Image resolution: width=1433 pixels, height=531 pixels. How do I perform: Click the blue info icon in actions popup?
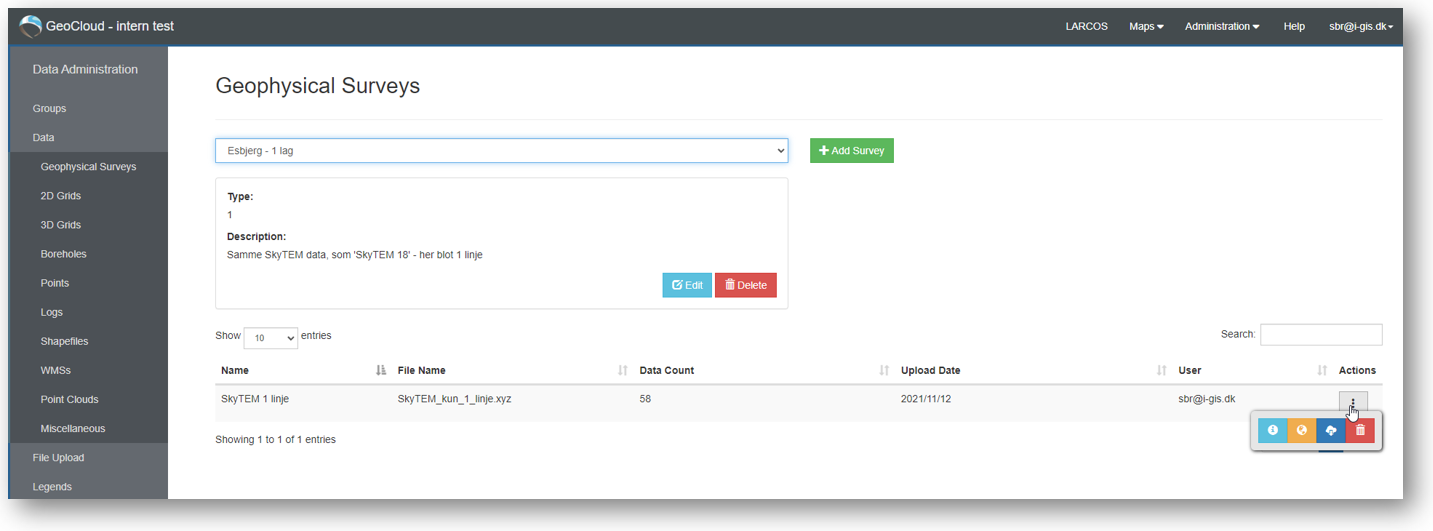pos(1272,430)
